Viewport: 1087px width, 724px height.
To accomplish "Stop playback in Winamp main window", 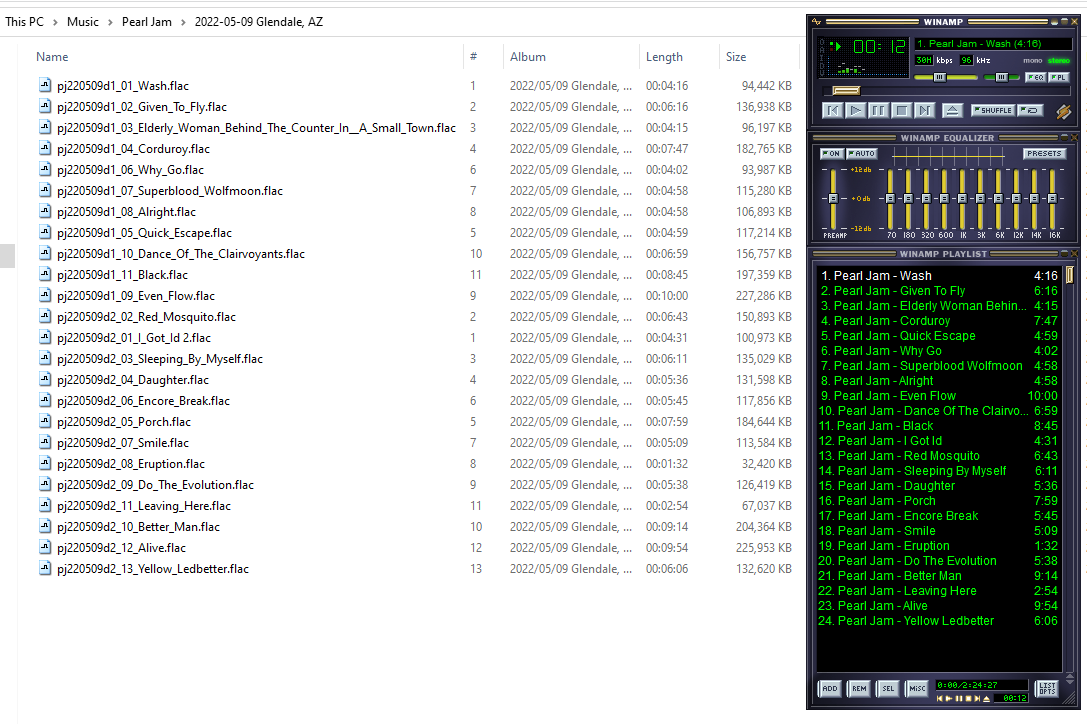I will coord(901,110).
